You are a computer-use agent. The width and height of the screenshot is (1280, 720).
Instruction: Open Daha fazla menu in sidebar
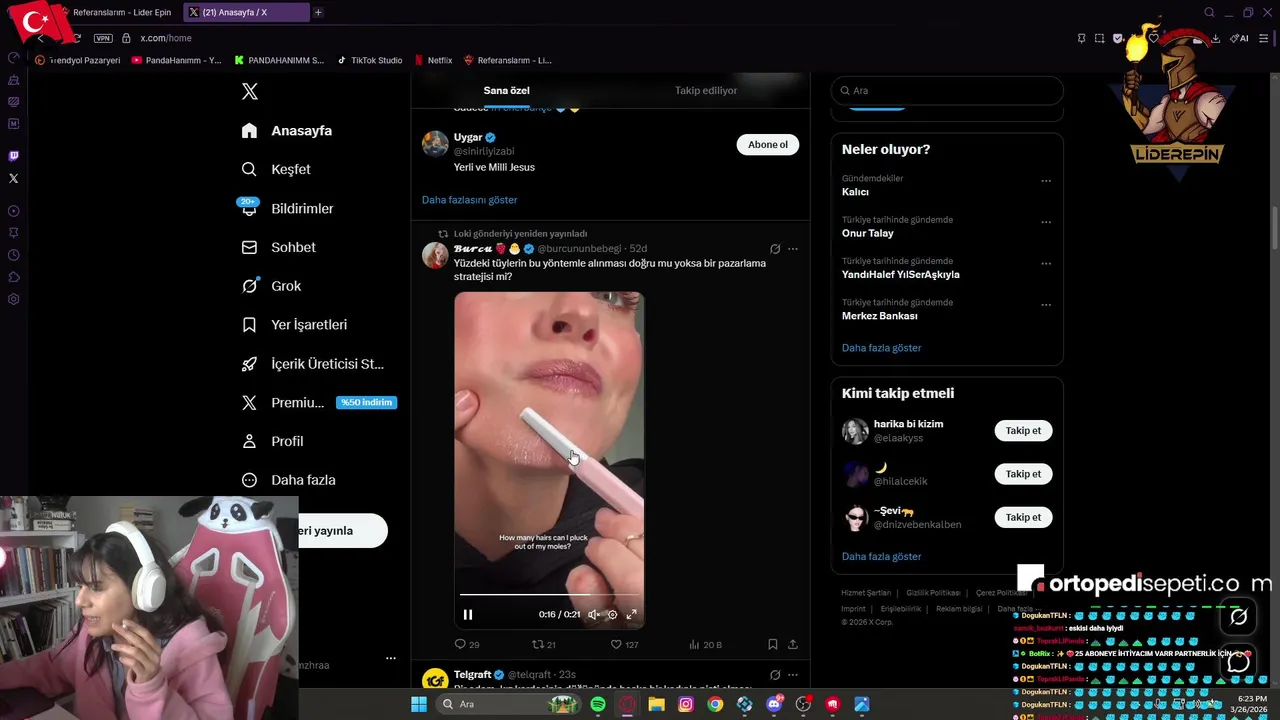pos(288,480)
